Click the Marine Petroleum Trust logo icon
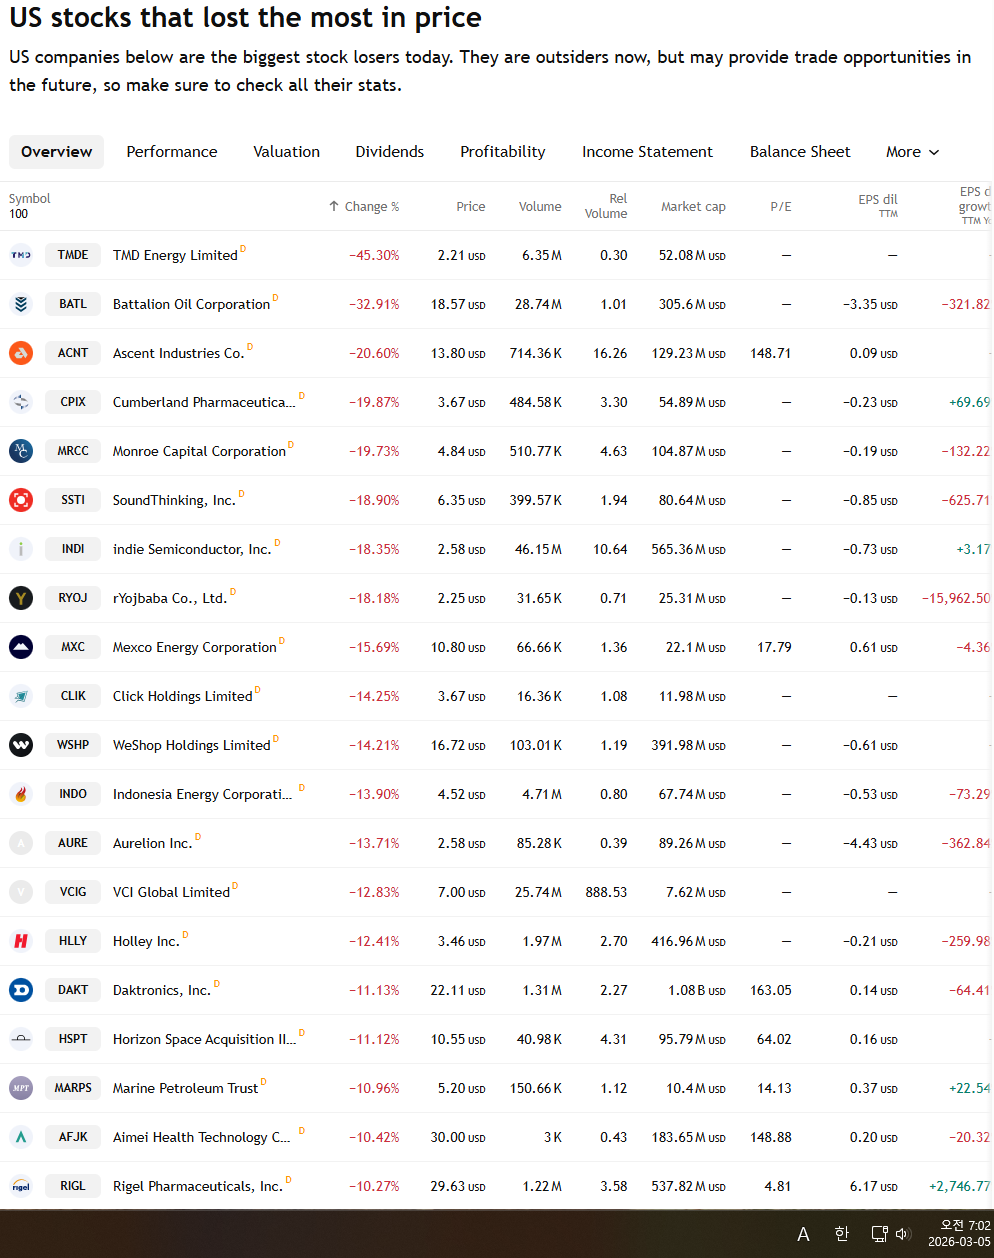Screen dimensions: 994x1258 (21, 1088)
